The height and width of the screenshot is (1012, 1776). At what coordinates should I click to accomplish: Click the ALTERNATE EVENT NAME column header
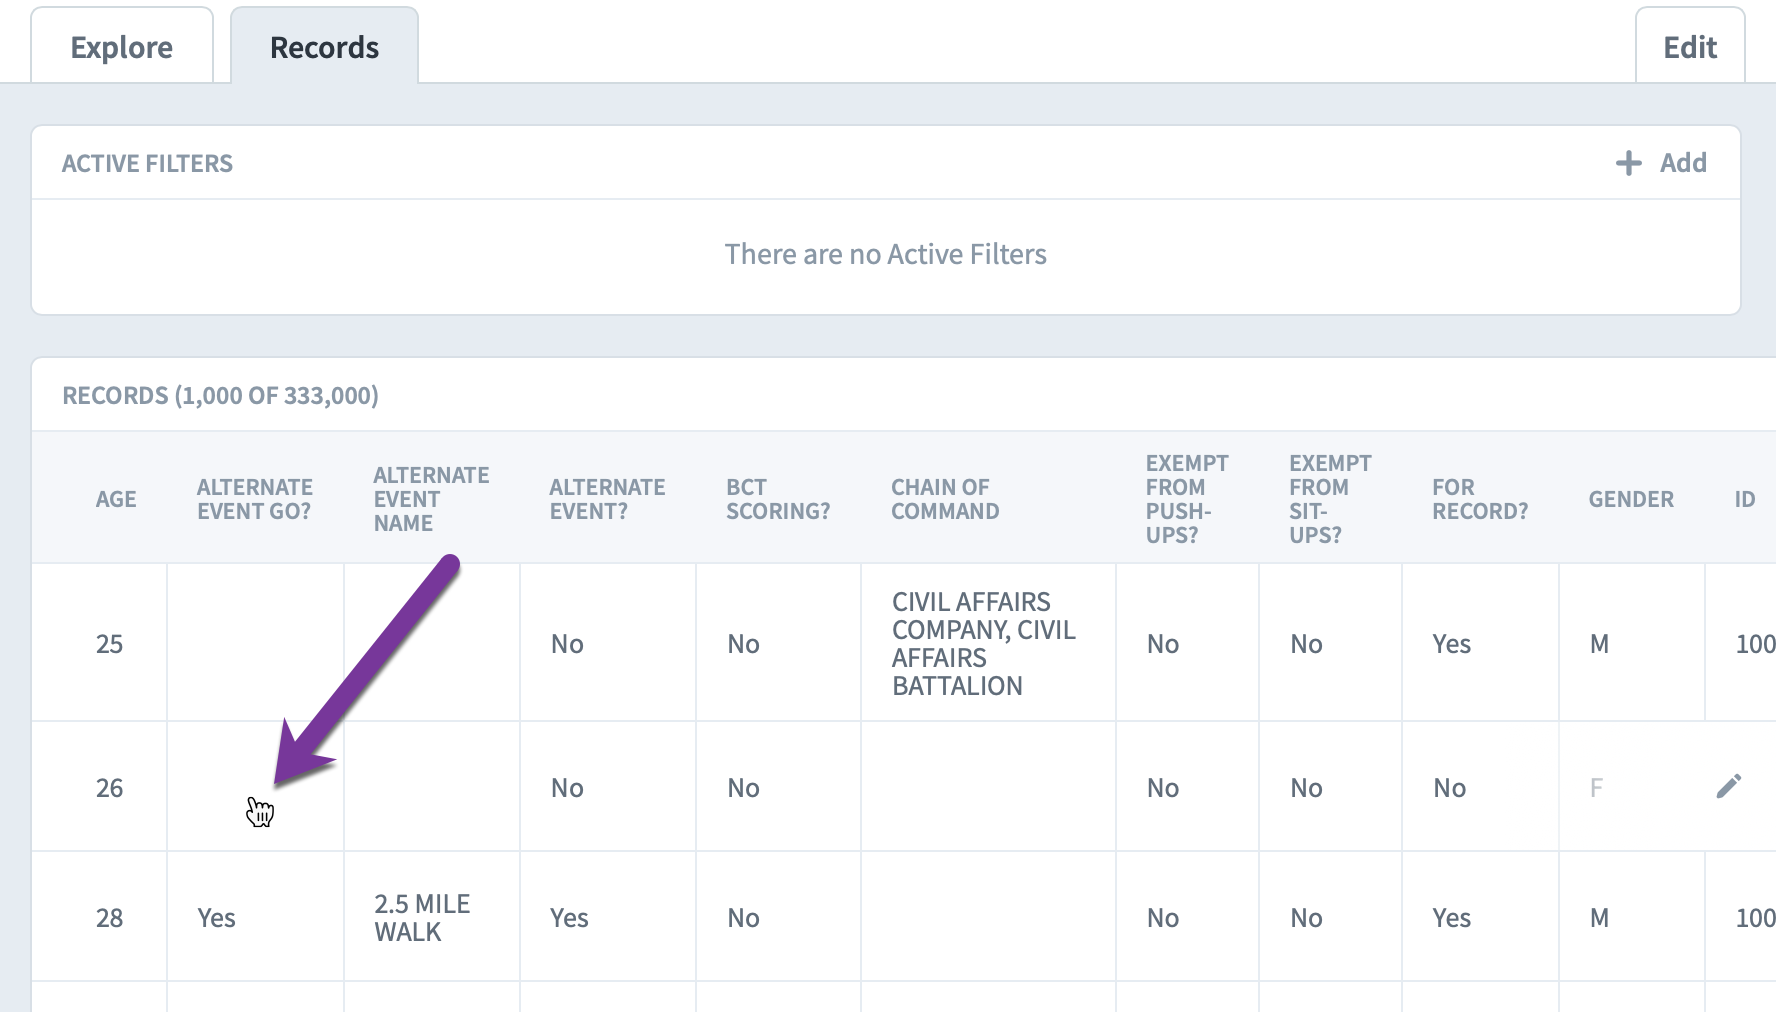[432, 499]
